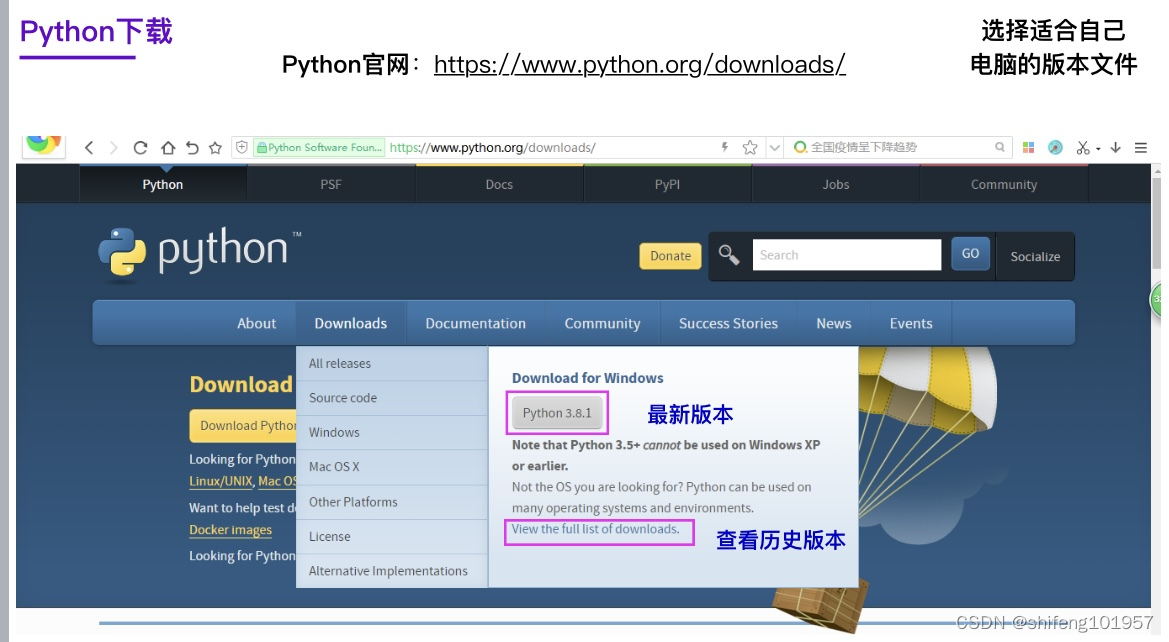Open the browser hamburger menu
1169x642 pixels.
point(1141,148)
